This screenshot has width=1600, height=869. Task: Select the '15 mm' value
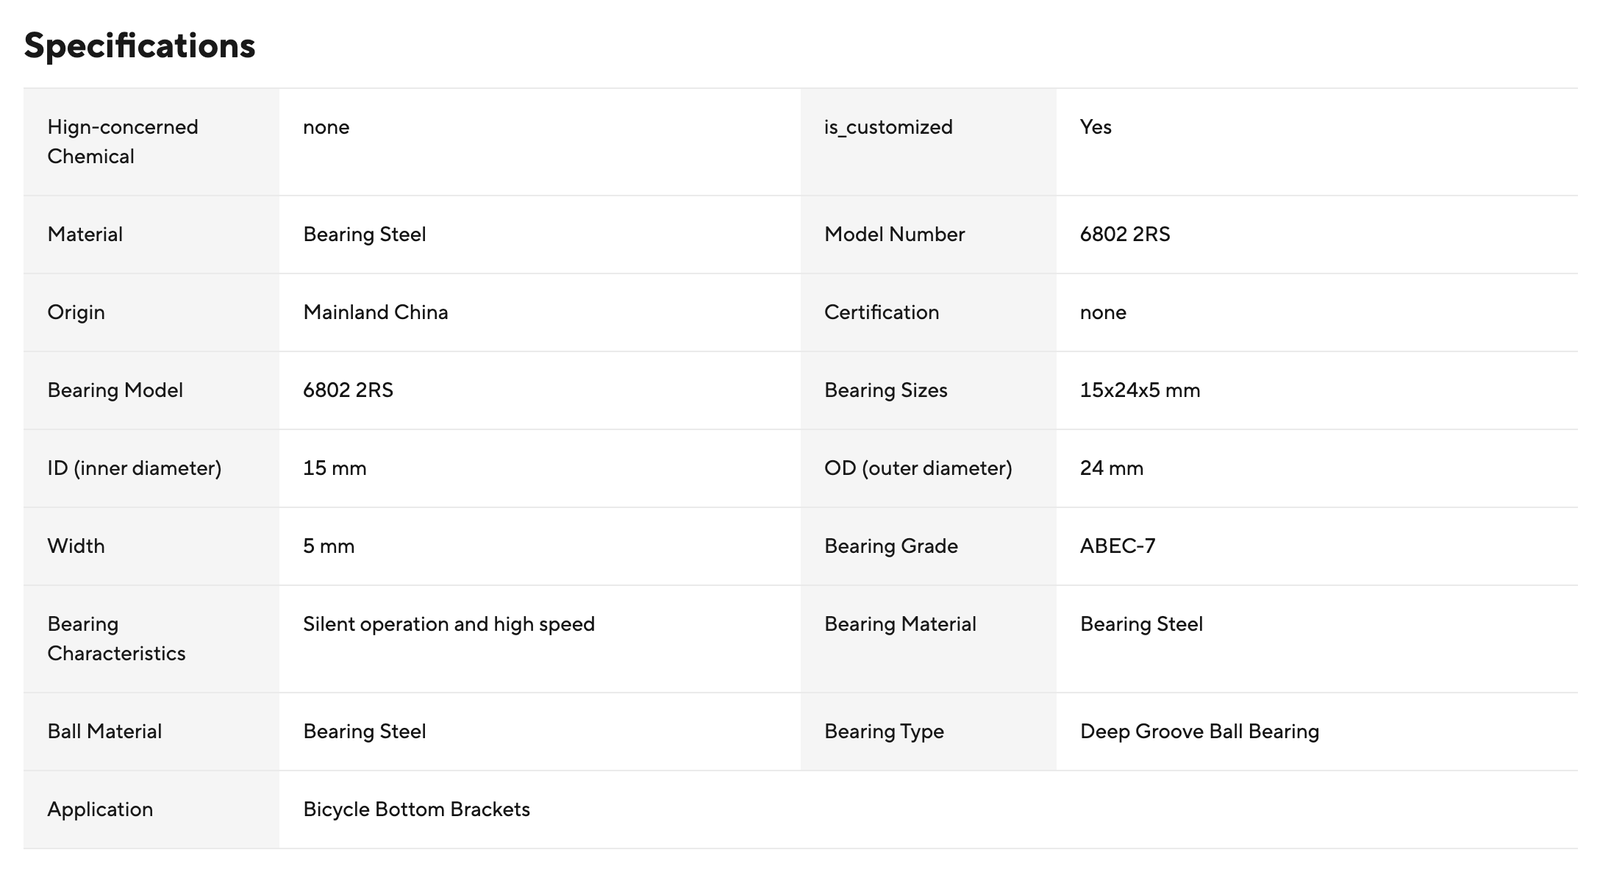[x=334, y=468]
